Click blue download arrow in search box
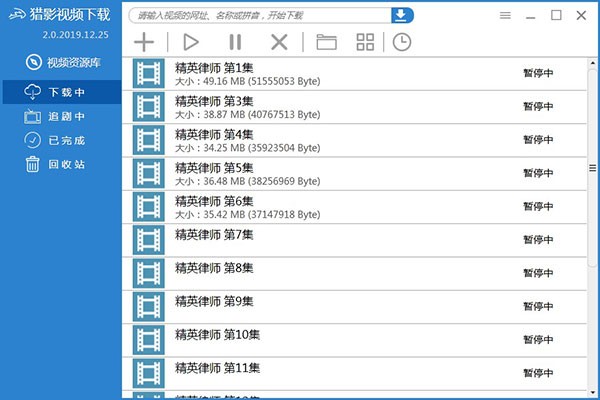600x400 pixels. (x=401, y=15)
